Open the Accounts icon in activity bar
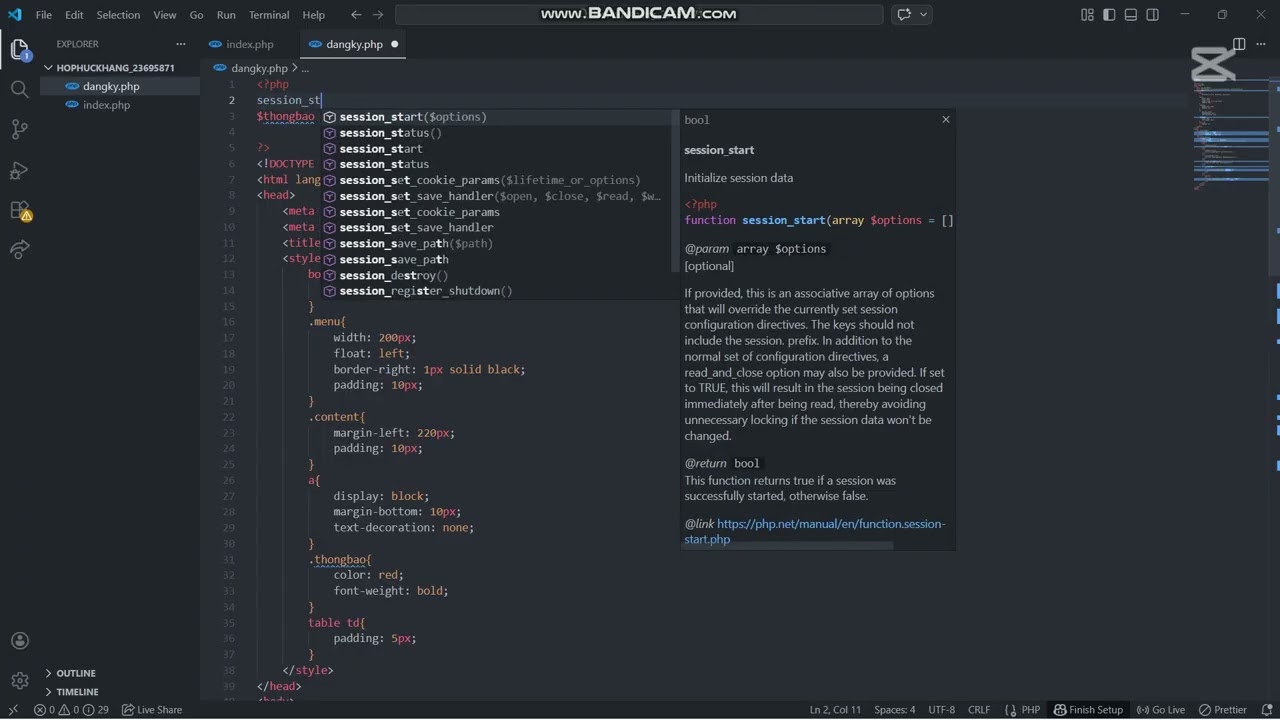The height and width of the screenshot is (720, 1280). [19, 641]
